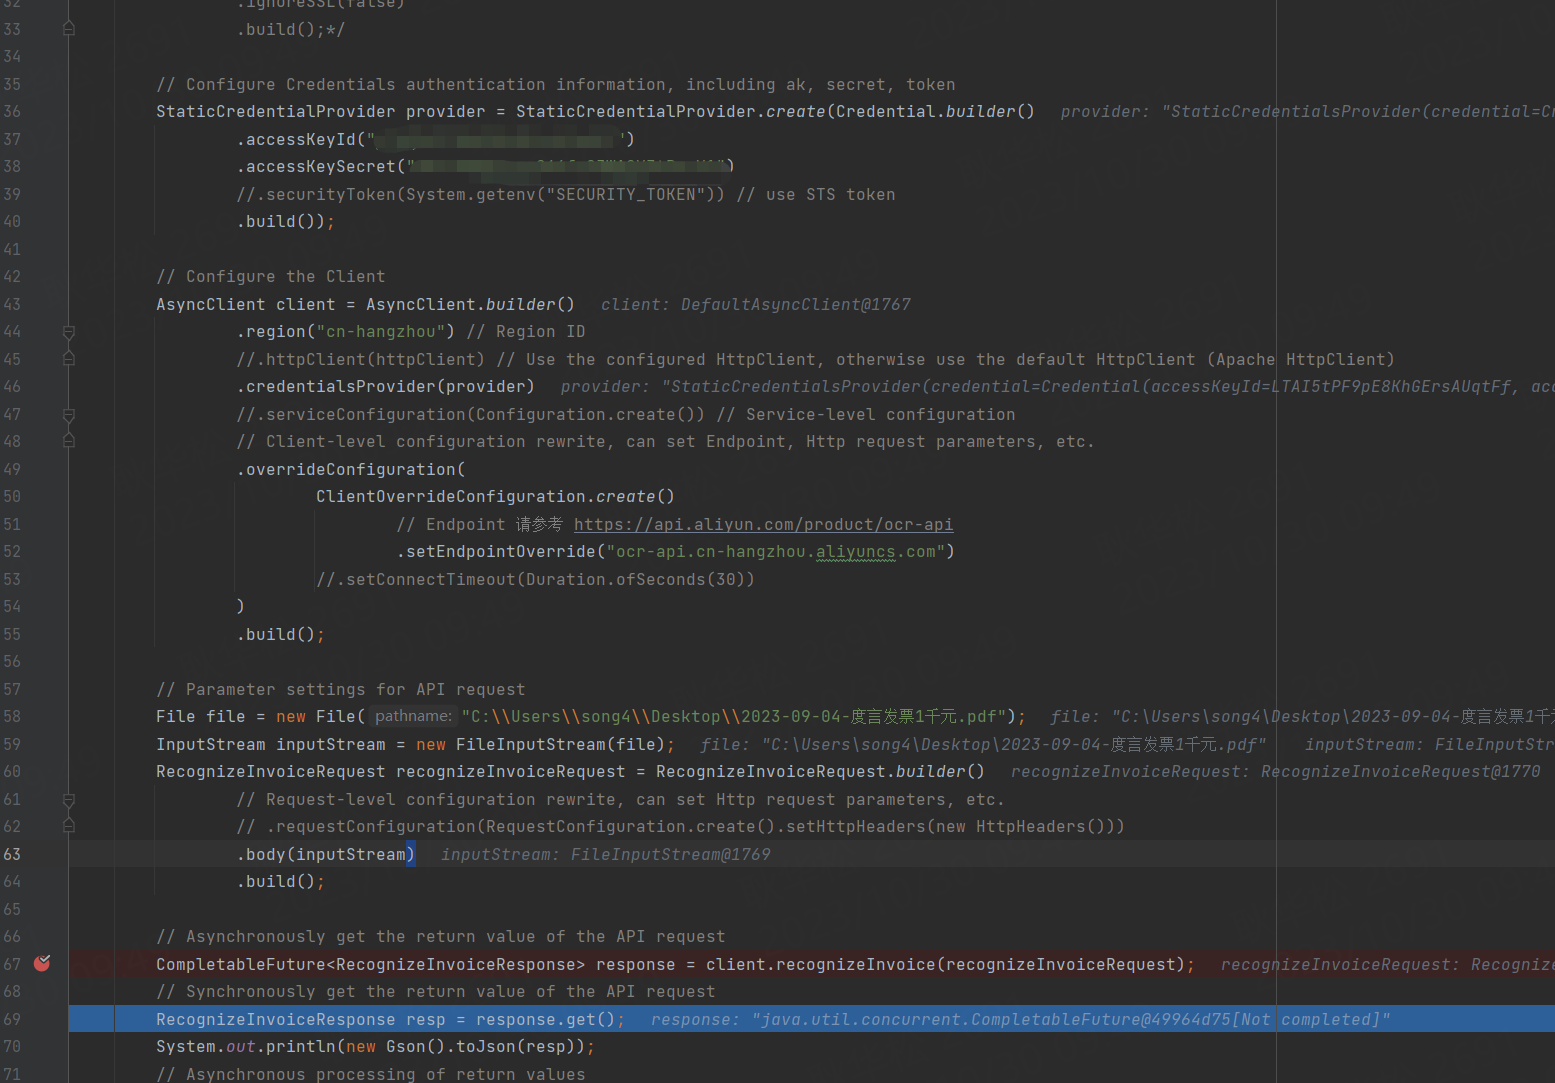Click the '// Parameter settings for API request' comment
This screenshot has width=1555, height=1083.
[x=341, y=689]
